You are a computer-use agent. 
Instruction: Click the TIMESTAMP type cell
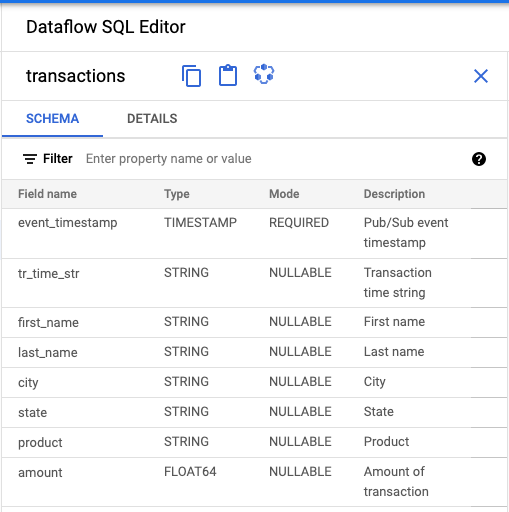click(200, 223)
